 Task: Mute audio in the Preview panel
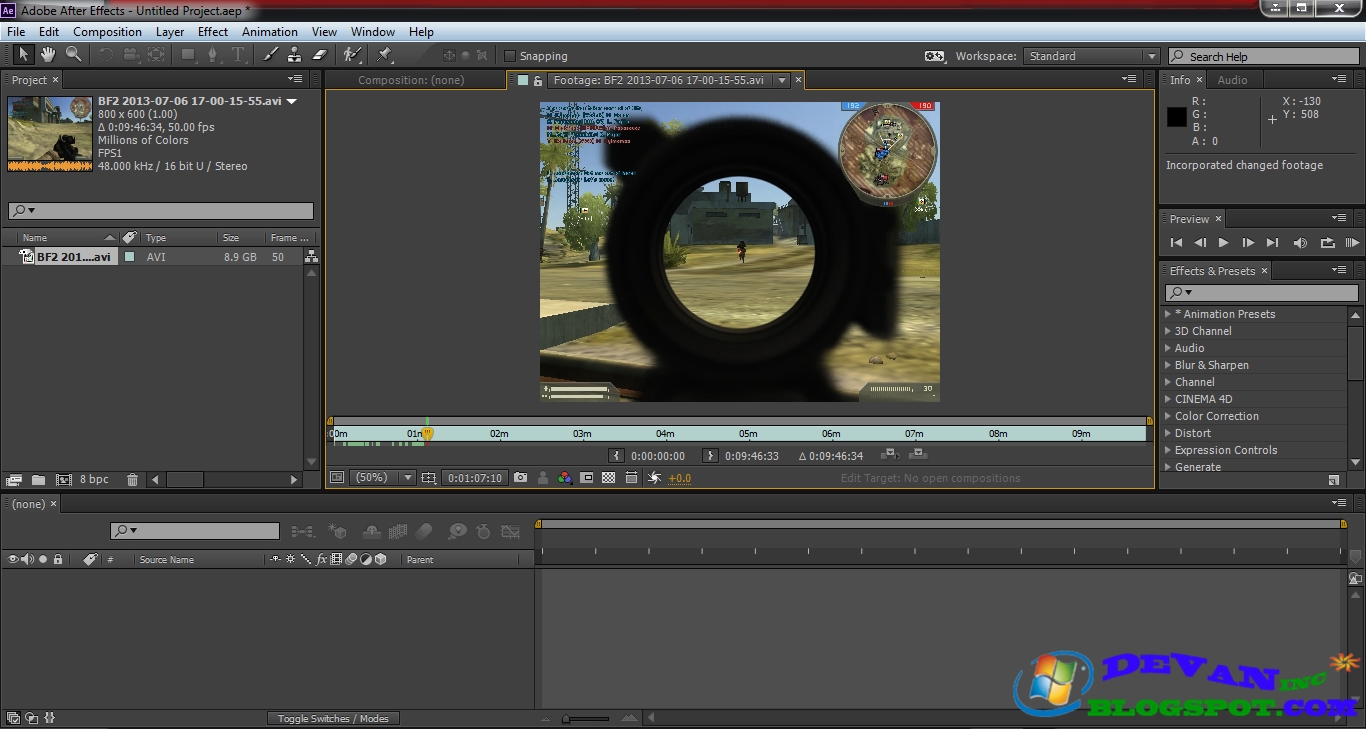(x=1300, y=243)
